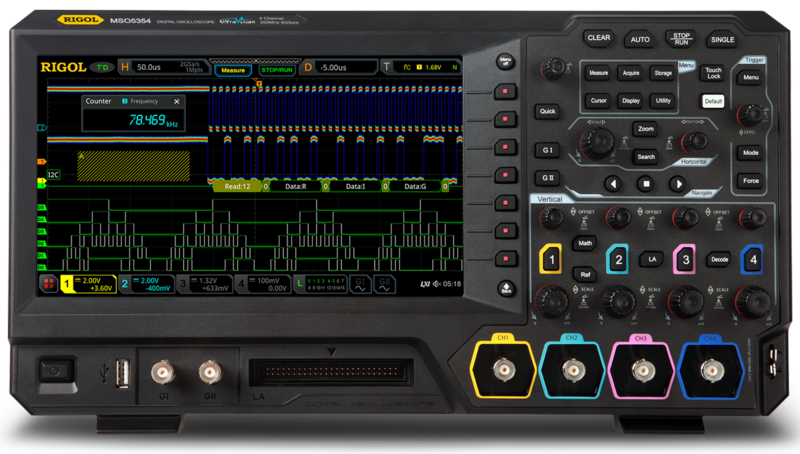
Task: Close the Counter frequency popup
Action: point(177,101)
